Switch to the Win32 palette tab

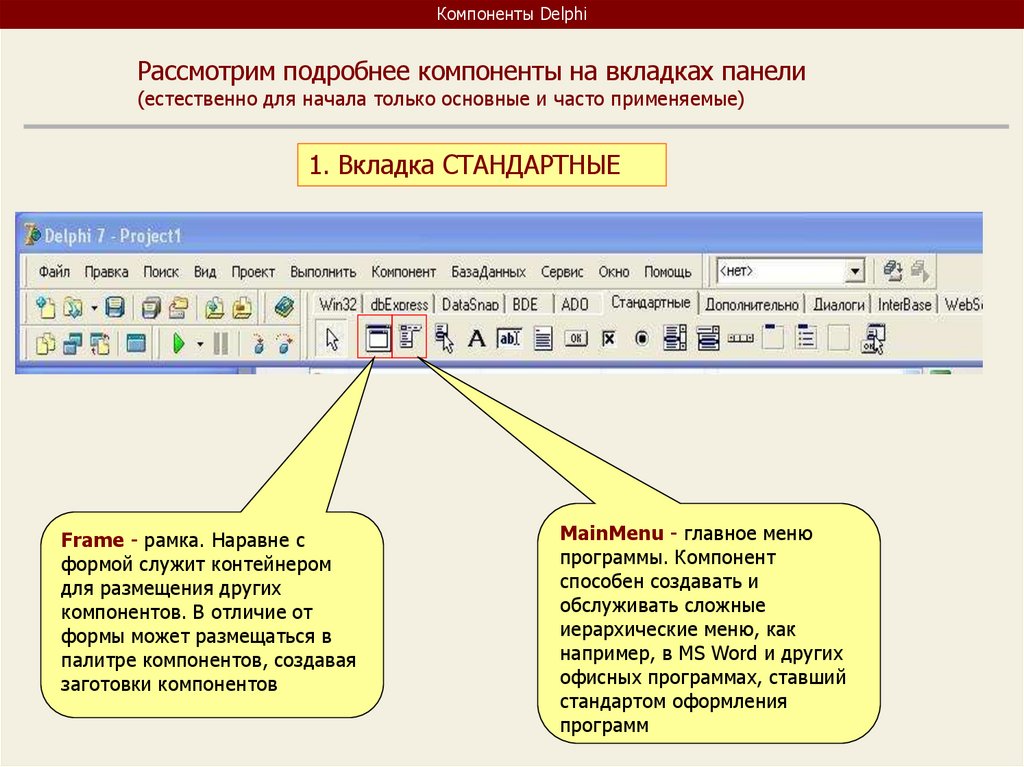pos(338,304)
